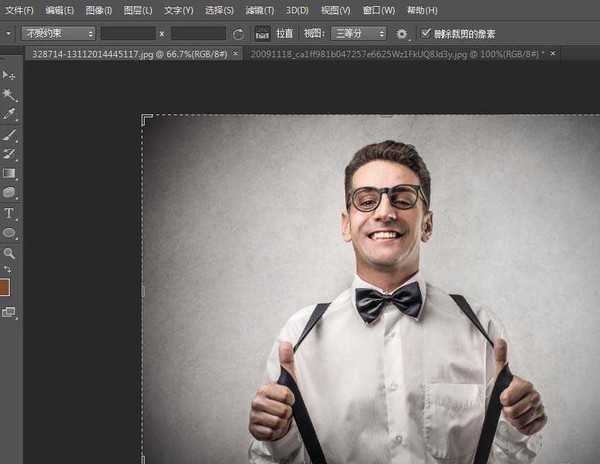Screen dimensions: 600x464
Task: Click the crop width input field
Action: pyautogui.click(x=127, y=33)
